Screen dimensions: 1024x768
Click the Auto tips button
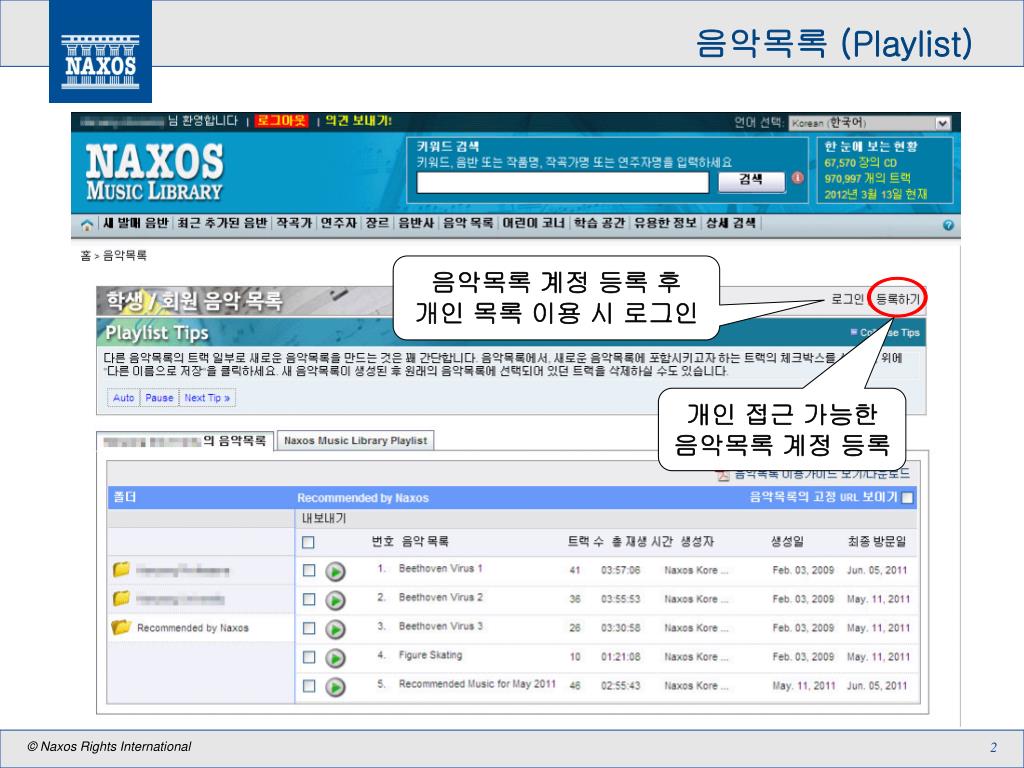click(x=123, y=398)
